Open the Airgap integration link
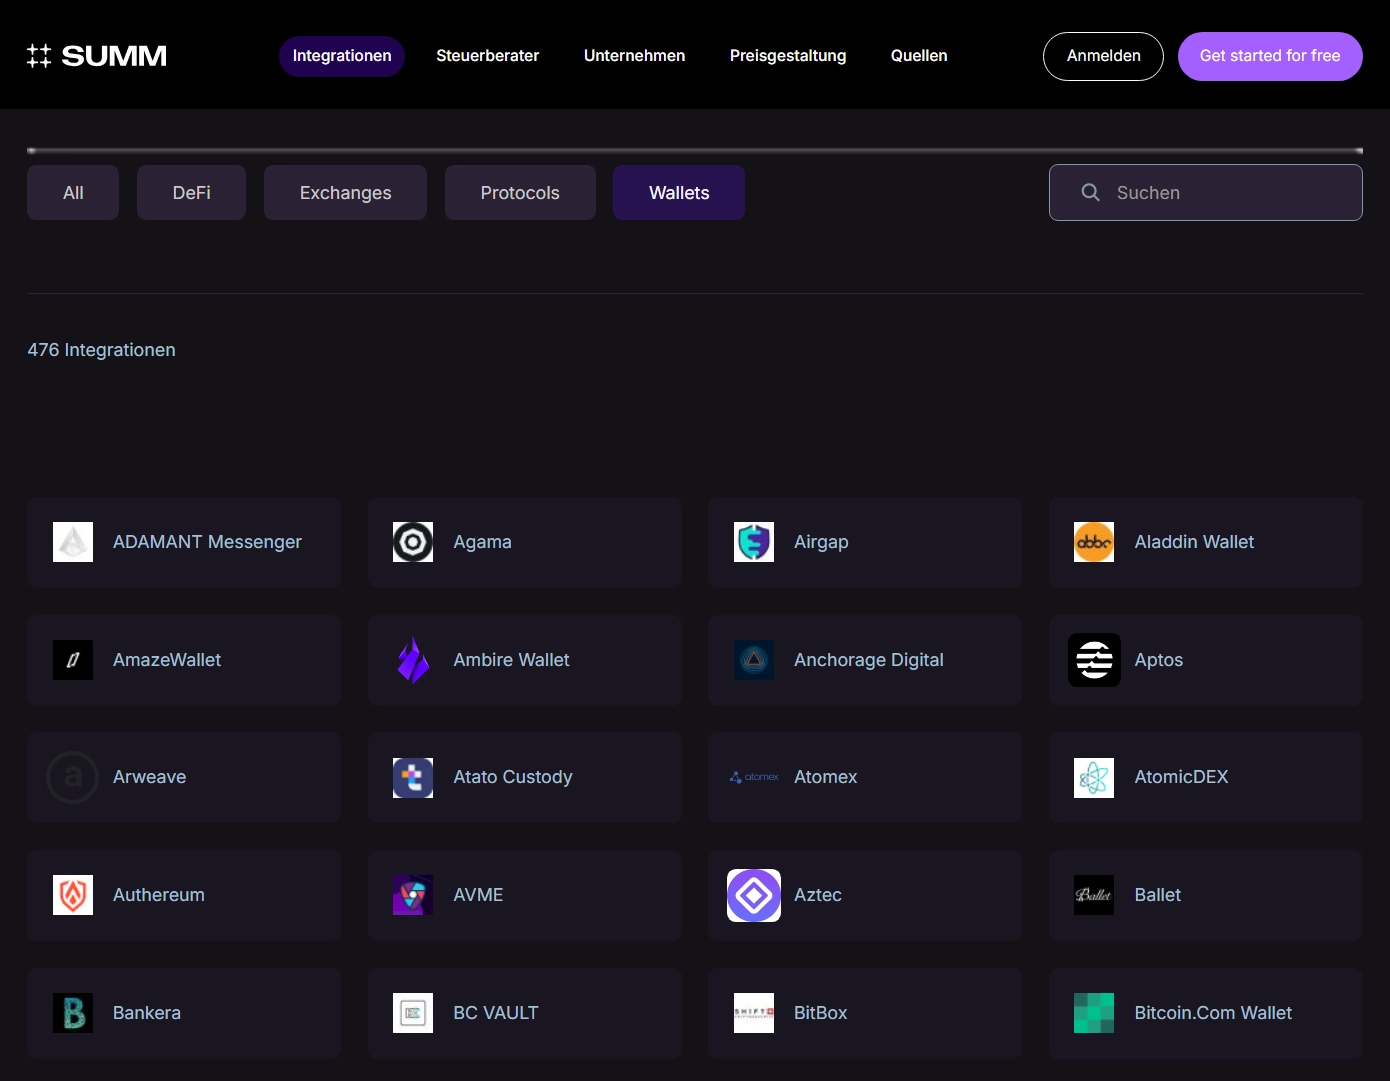The height and width of the screenshot is (1081, 1390). (x=865, y=542)
